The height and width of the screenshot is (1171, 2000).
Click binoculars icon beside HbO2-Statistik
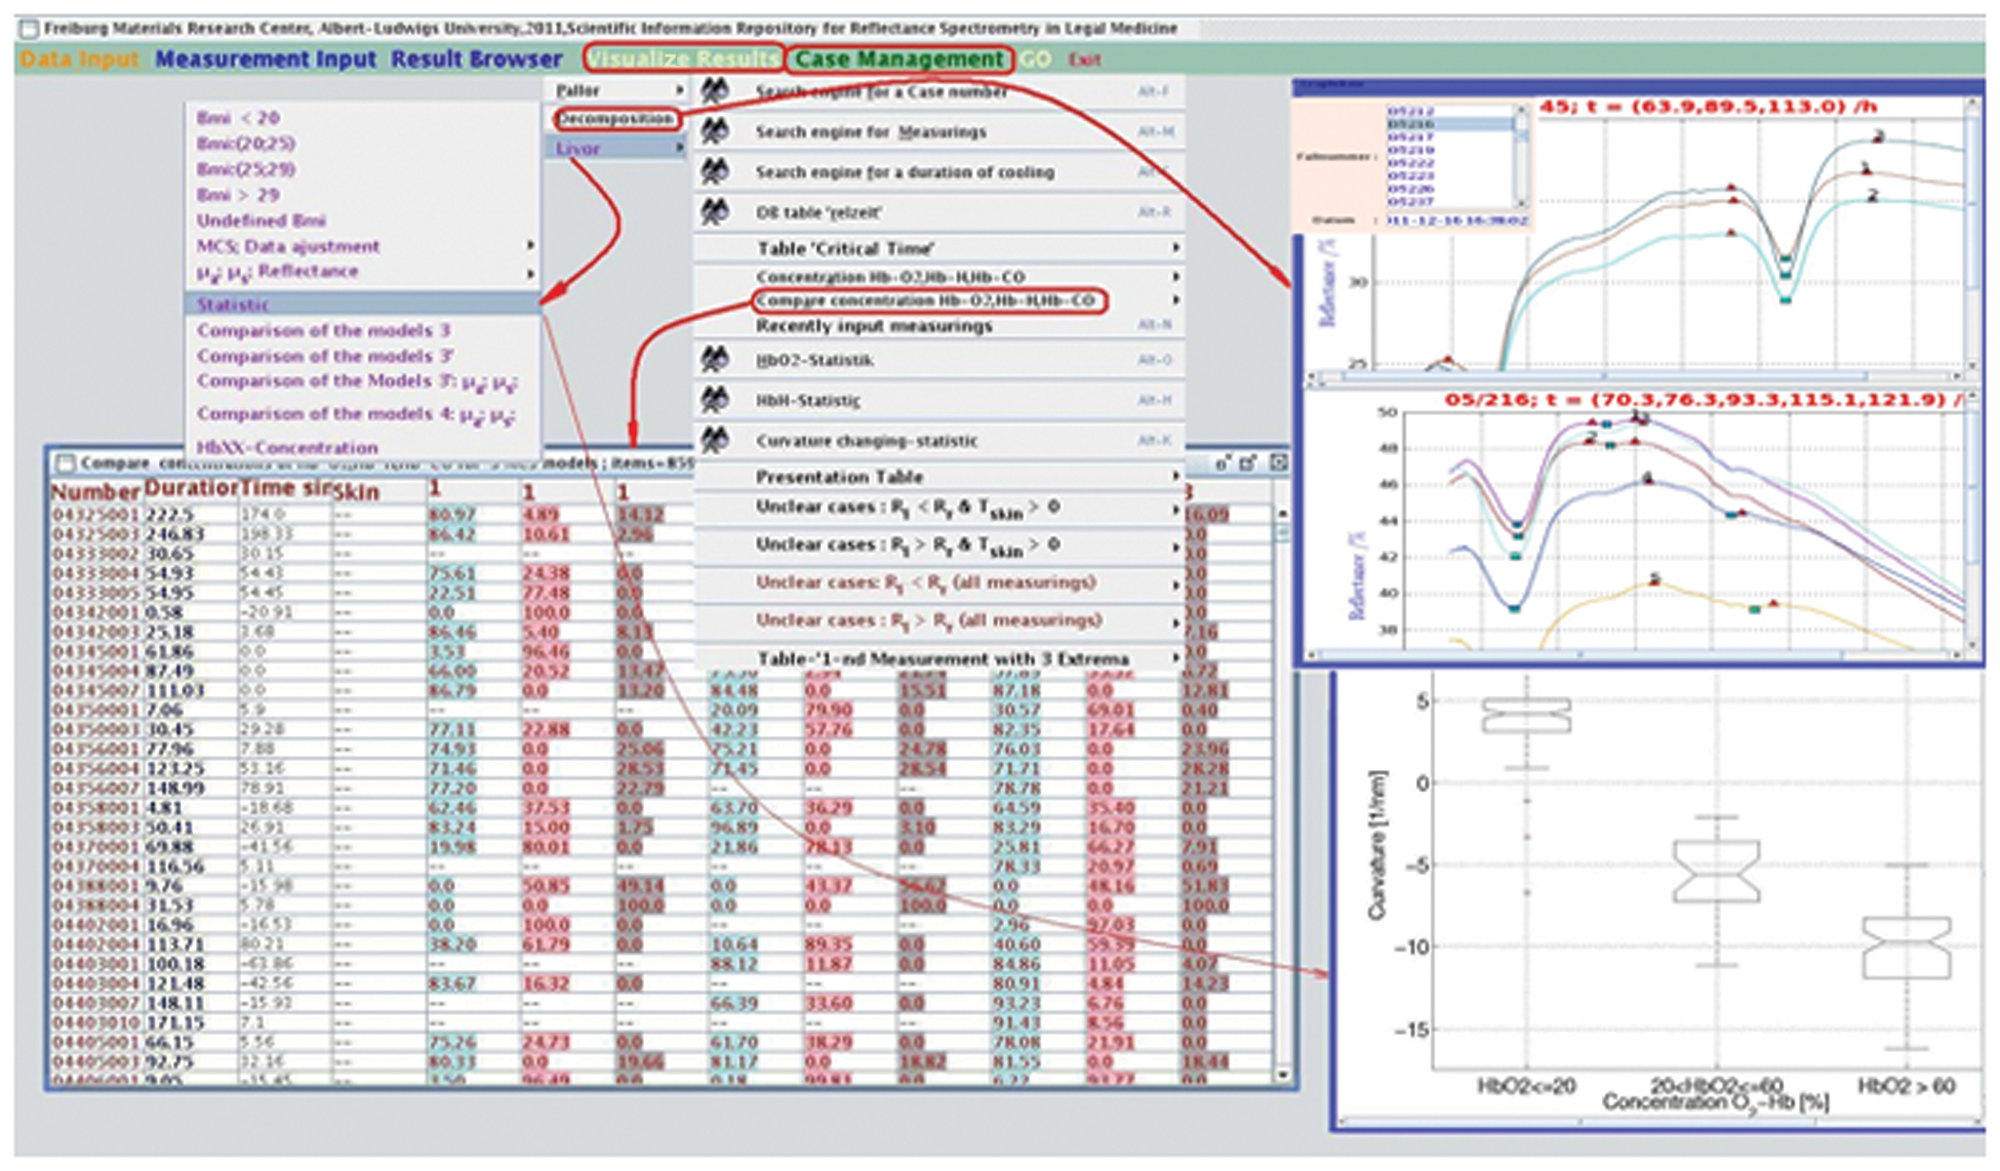714,359
